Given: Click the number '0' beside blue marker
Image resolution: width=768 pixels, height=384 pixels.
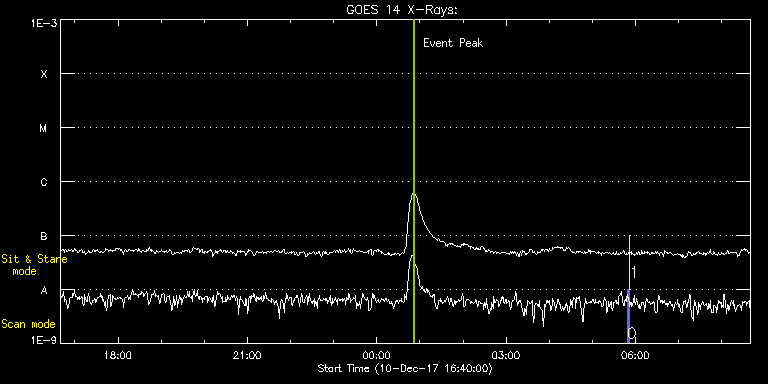Looking at the screenshot, I should click(x=632, y=334).
